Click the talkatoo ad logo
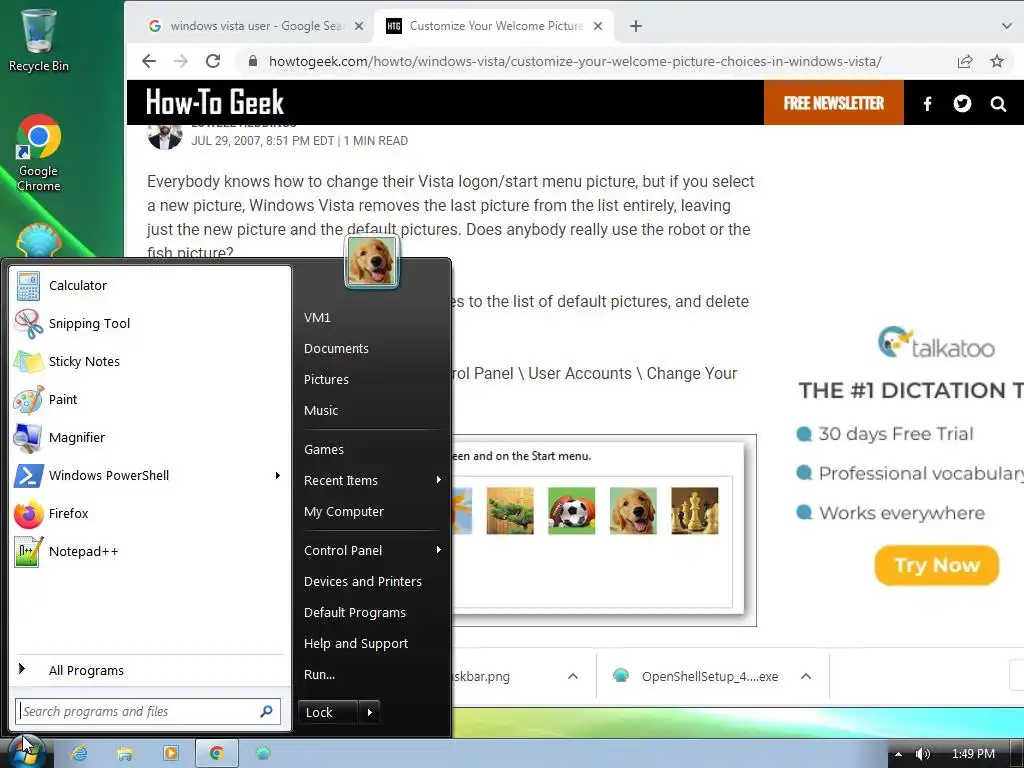Viewport: 1024px width, 768px height. [936, 343]
